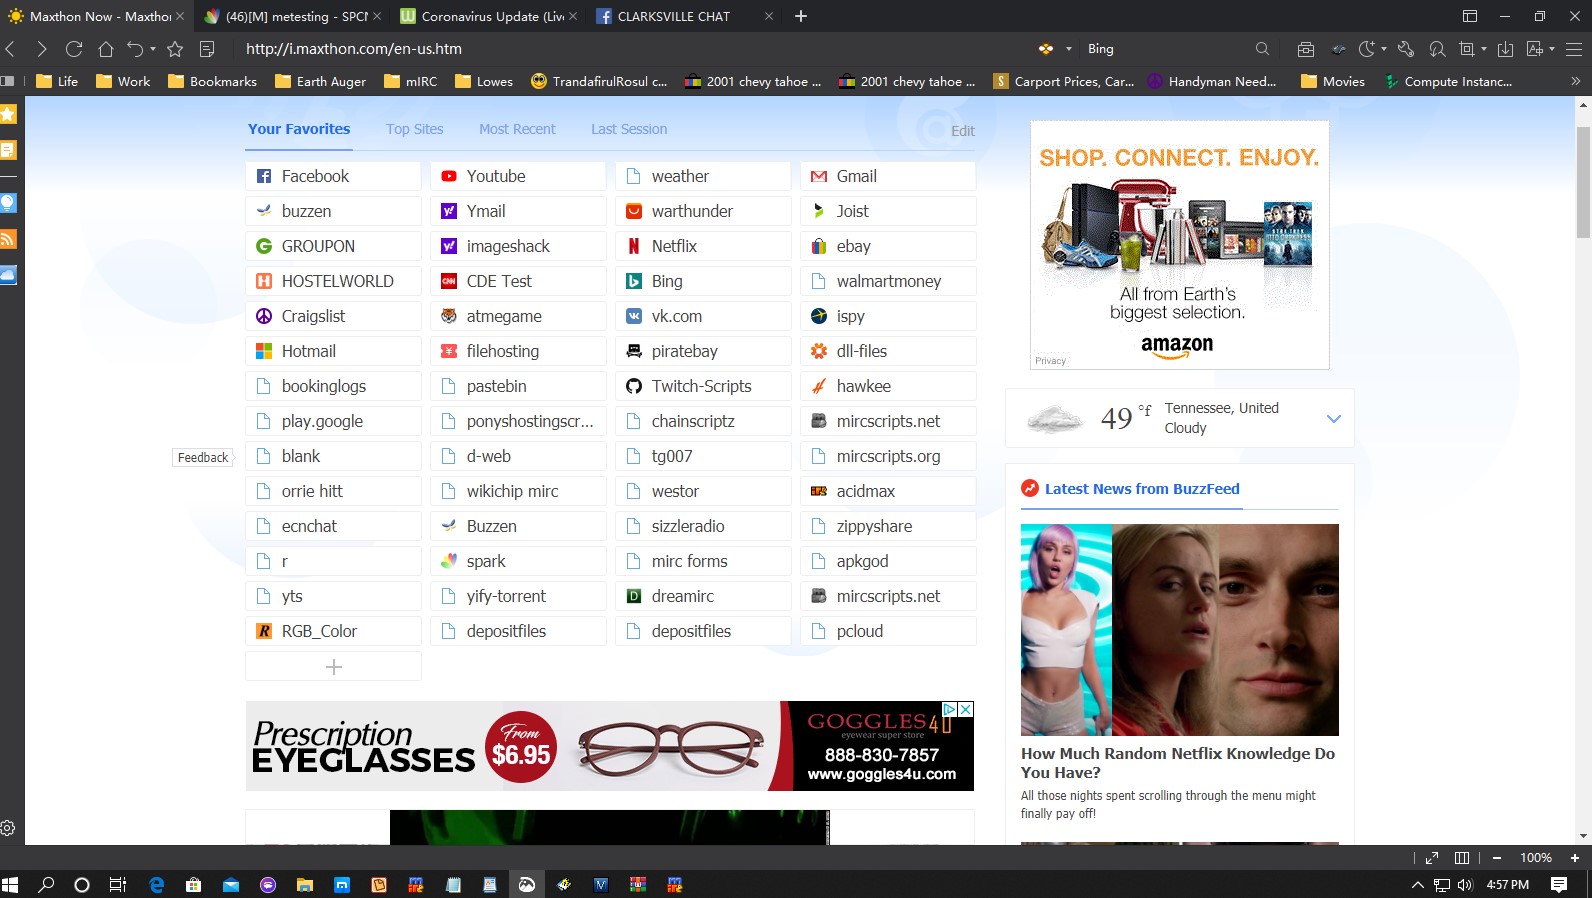Go forward to the next page
Screen dimensions: 1592x898
tap(41, 49)
